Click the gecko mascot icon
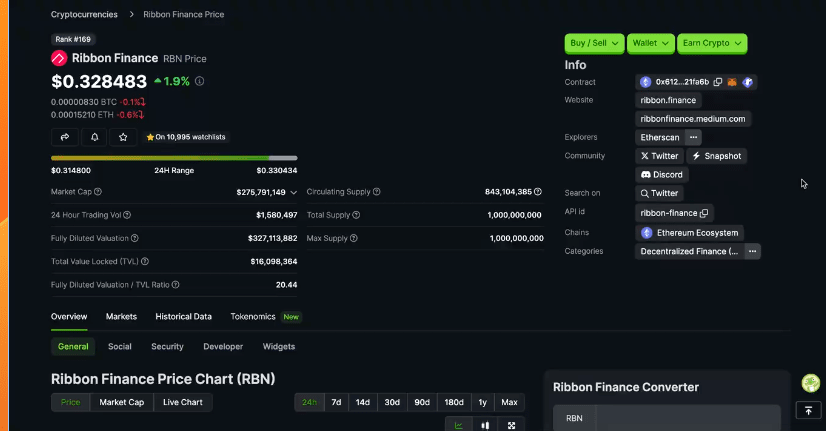Screen dimensions: 826x431 click(811, 383)
